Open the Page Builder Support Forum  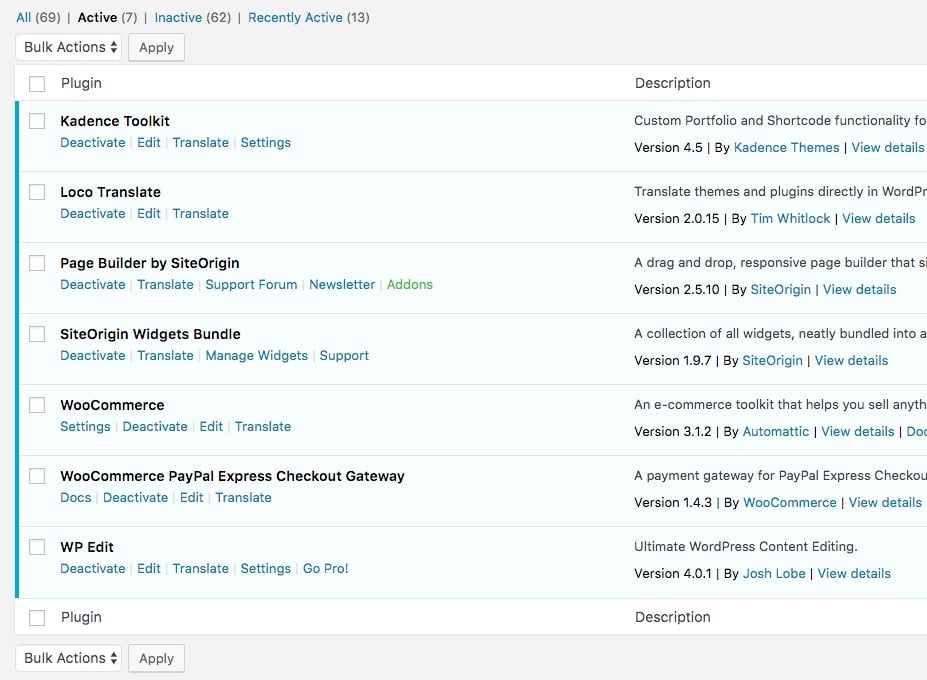[251, 284]
